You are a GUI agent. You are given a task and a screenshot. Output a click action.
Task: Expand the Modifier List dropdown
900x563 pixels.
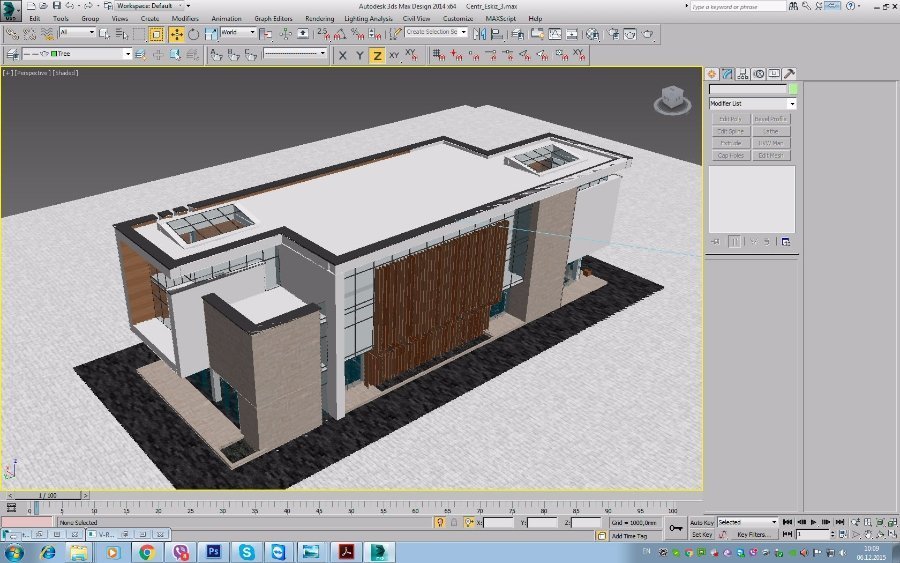click(792, 104)
